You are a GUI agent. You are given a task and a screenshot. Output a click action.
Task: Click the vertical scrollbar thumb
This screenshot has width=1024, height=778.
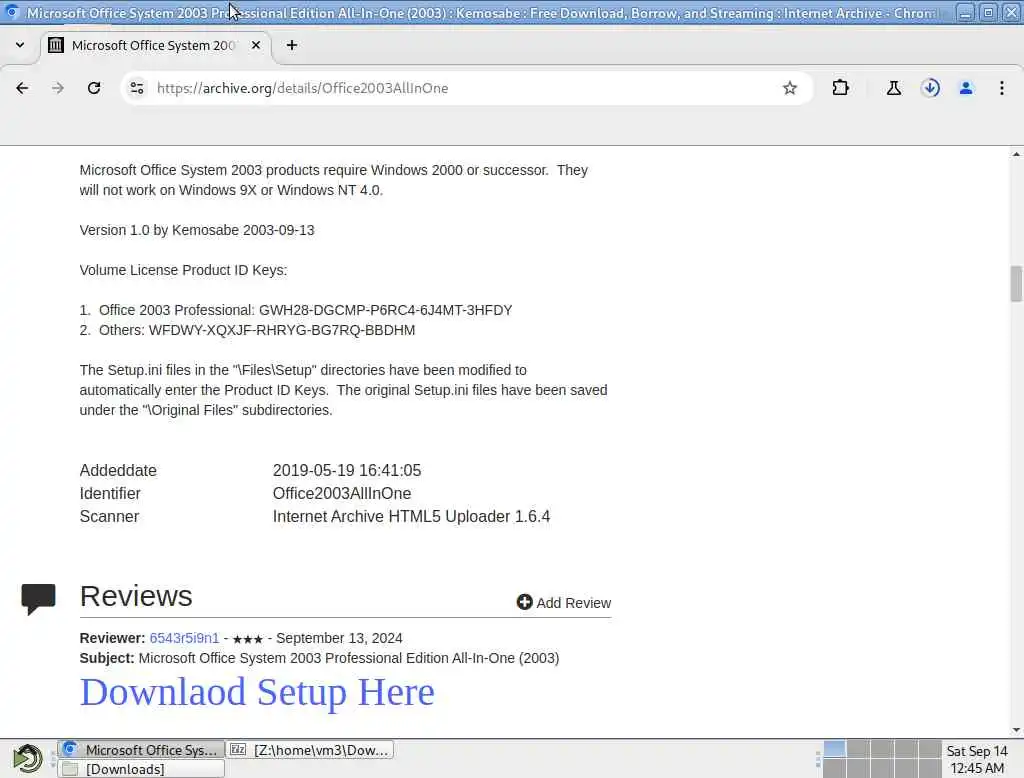pos(1016,284)
